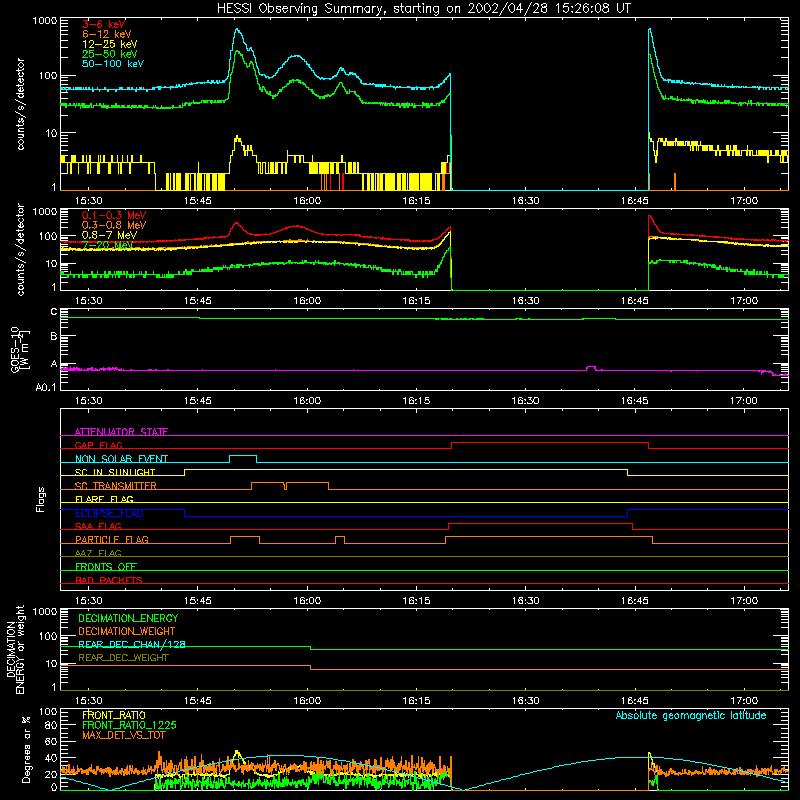The height and width of the screenshot is (800, 800).
Task: Click the REAR_DEC_WEIGHT legend label
Action: click(123, 658)
